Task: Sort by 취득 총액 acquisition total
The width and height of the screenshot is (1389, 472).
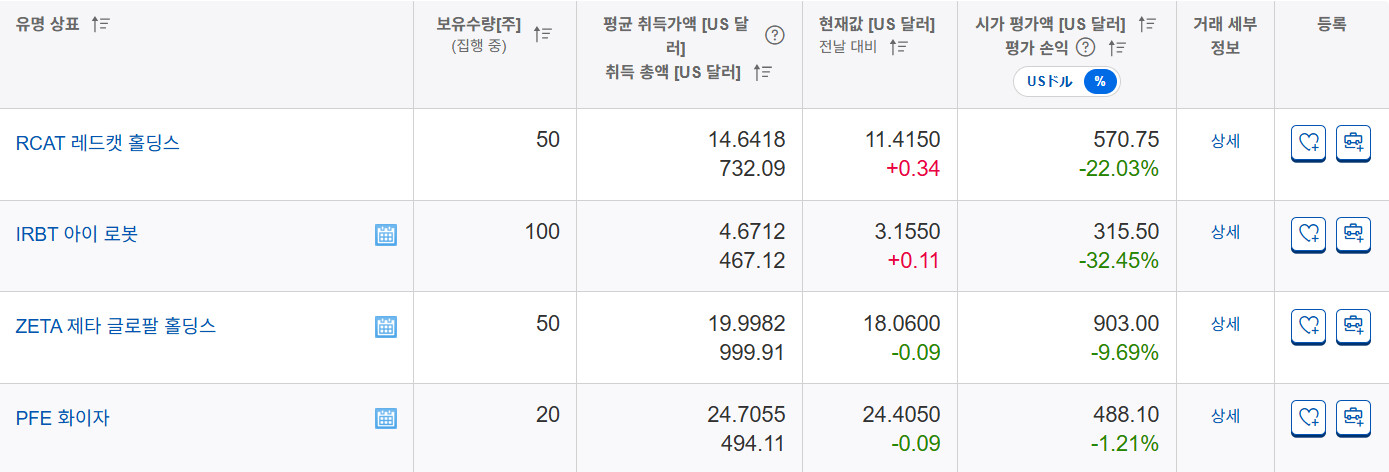Action: coord(762,72)
